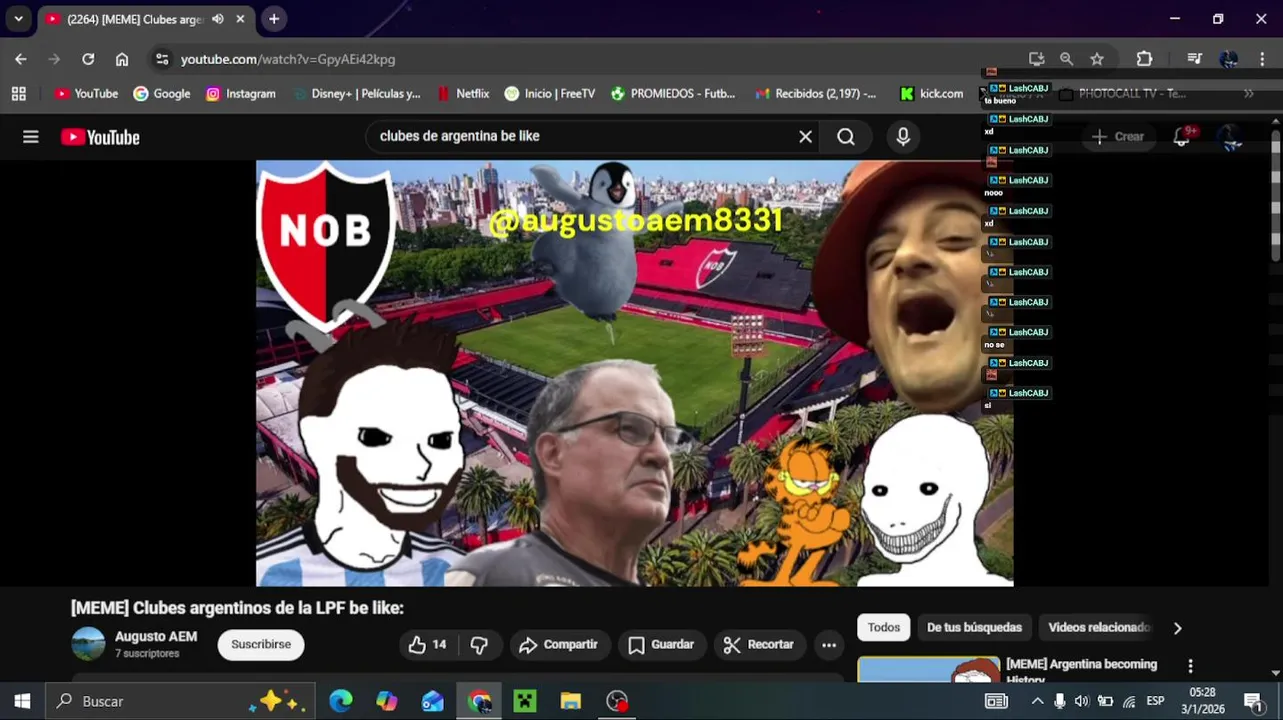Viewport: 1283px width, 720px height.
Task: Open the Instagram bookmark
Action: click(x=240, y=93)
